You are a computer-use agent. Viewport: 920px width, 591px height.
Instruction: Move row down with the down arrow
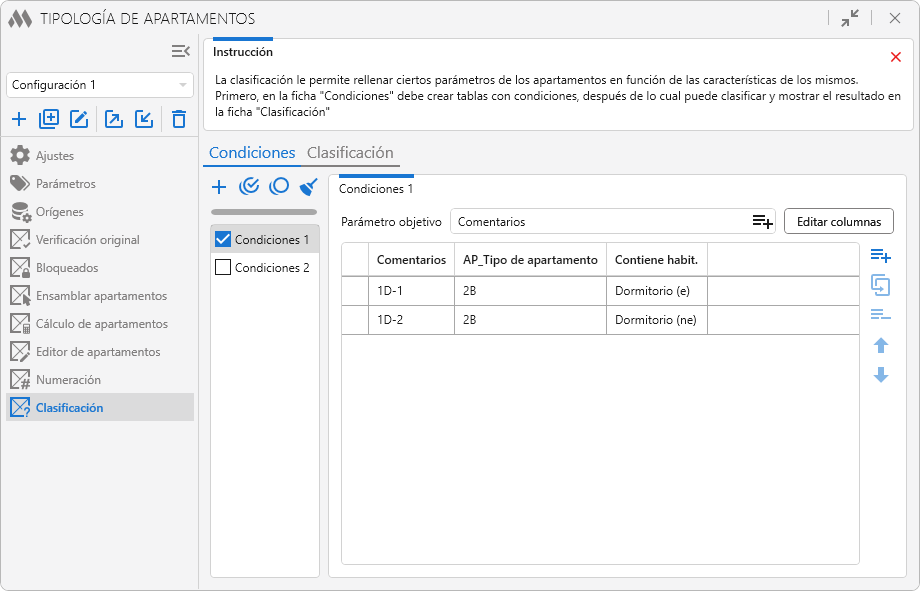click(881, 375)
